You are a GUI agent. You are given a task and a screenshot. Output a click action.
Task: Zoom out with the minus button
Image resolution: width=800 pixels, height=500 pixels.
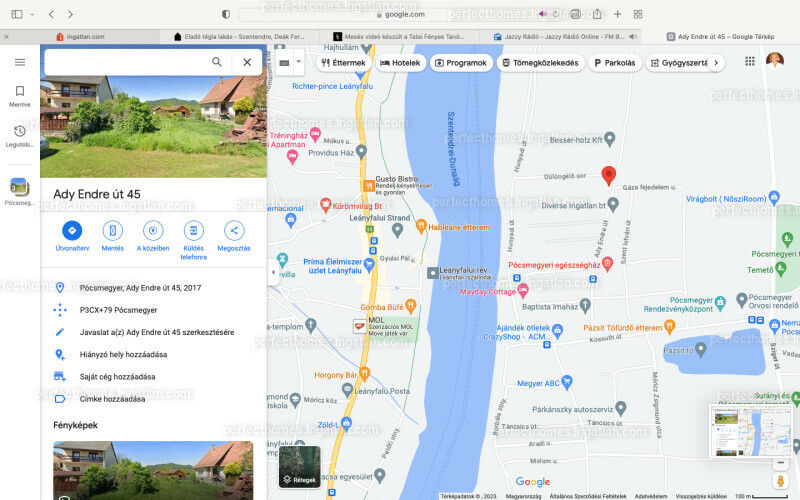point(780,463)
